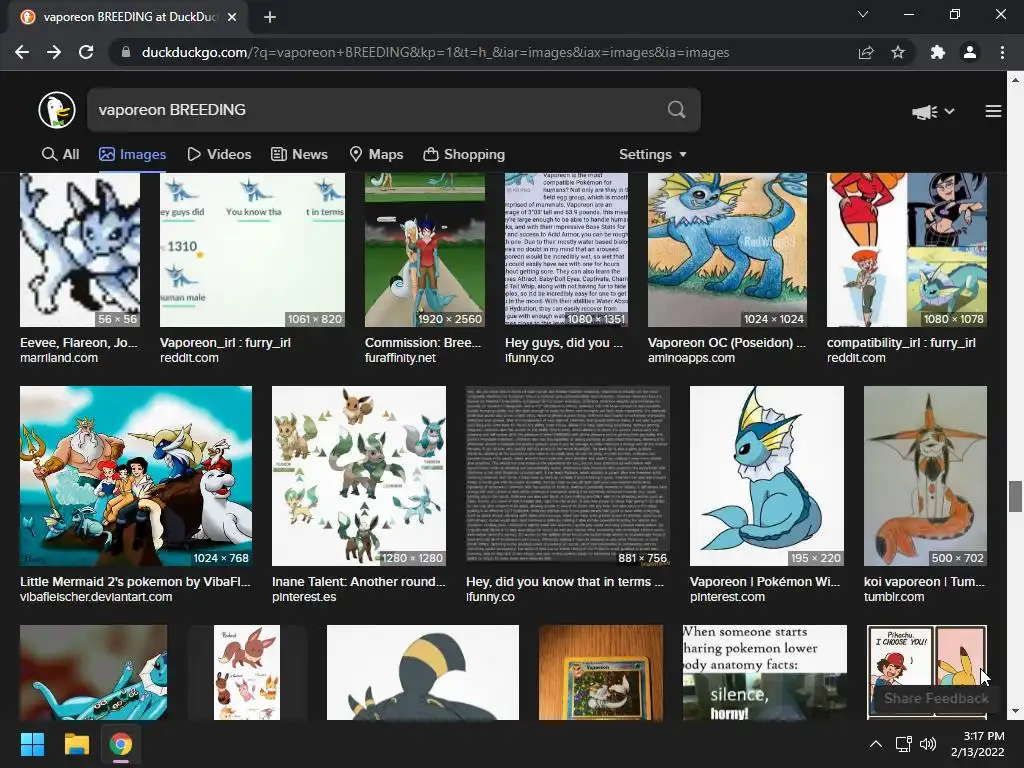Click the site padlock icon

[126, 52]
